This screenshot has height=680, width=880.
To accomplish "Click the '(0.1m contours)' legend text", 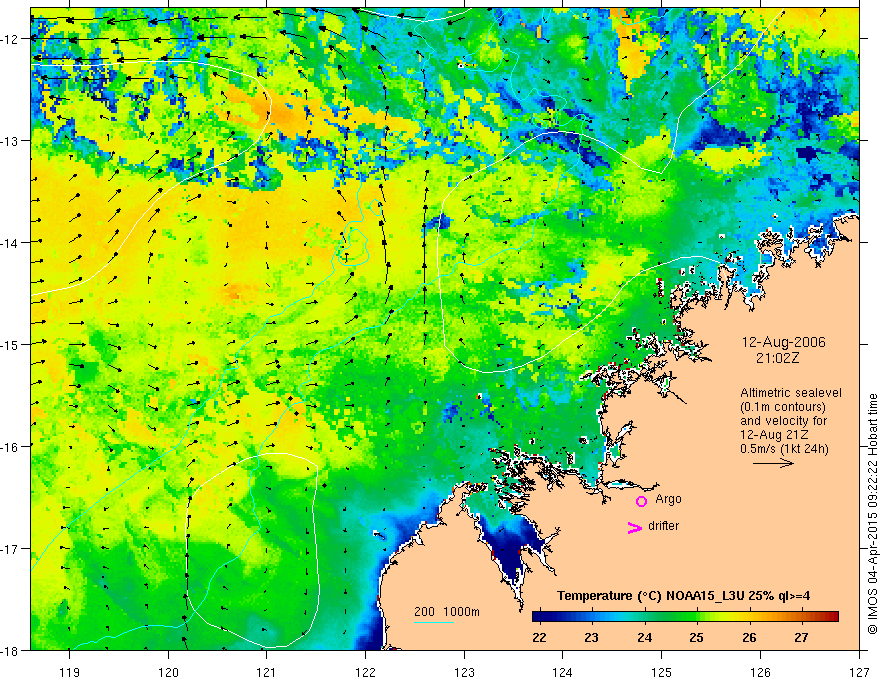I will point(783,407).
